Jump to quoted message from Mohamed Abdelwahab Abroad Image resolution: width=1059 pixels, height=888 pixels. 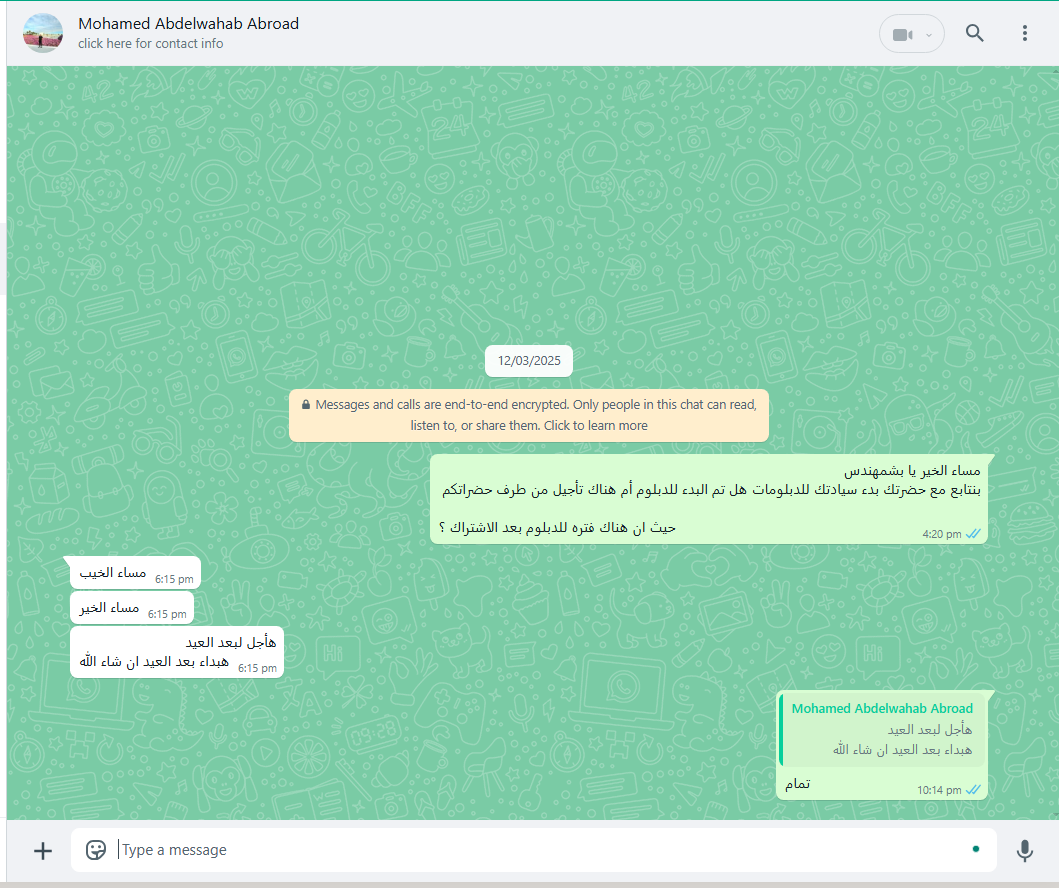(x=881, y=729)
